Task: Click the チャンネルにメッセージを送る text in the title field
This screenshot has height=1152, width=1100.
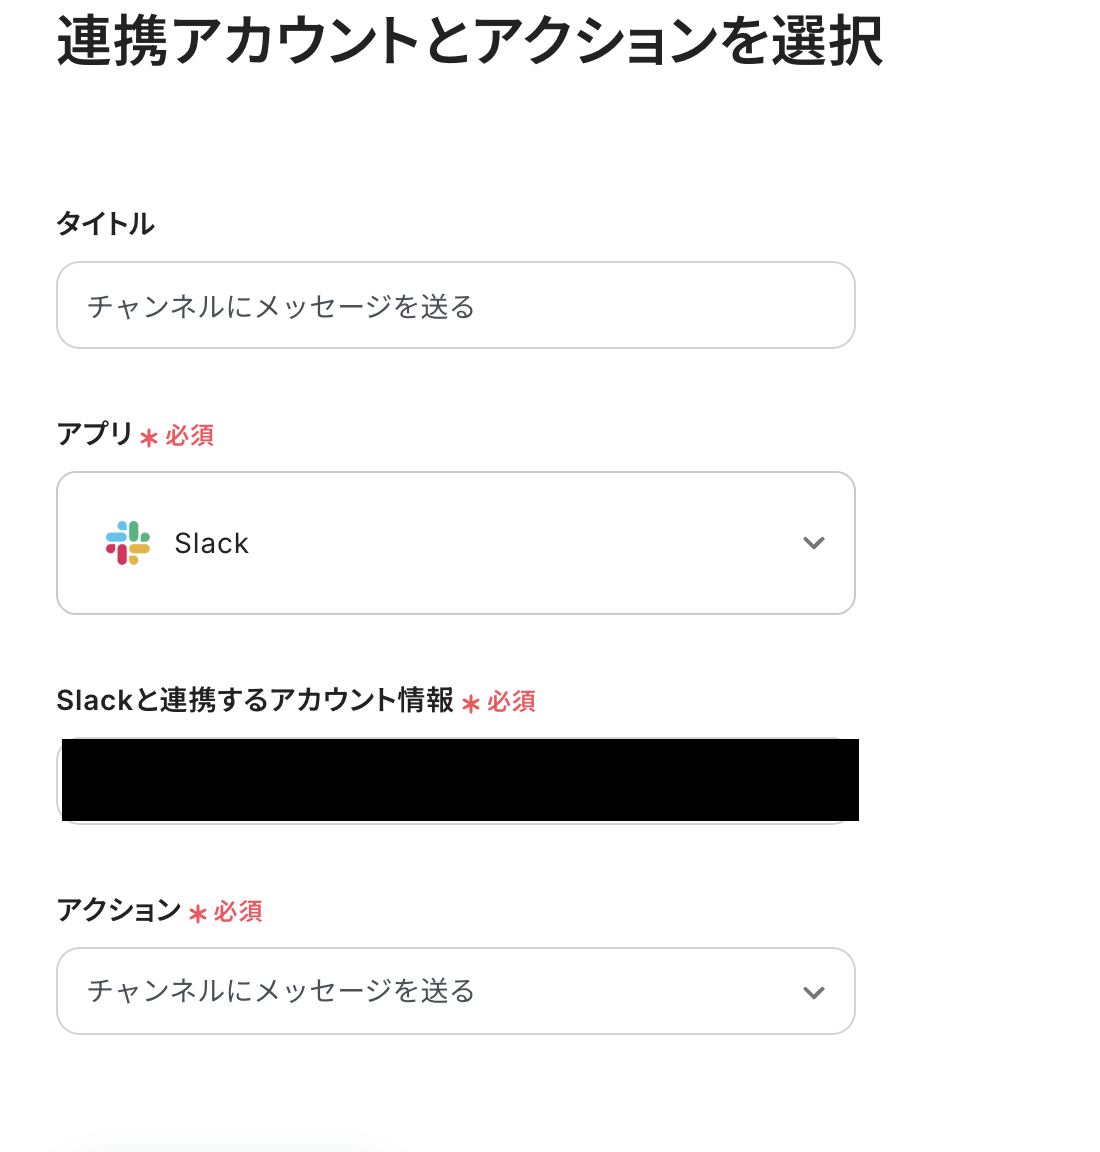Action: tap(281, 306)
